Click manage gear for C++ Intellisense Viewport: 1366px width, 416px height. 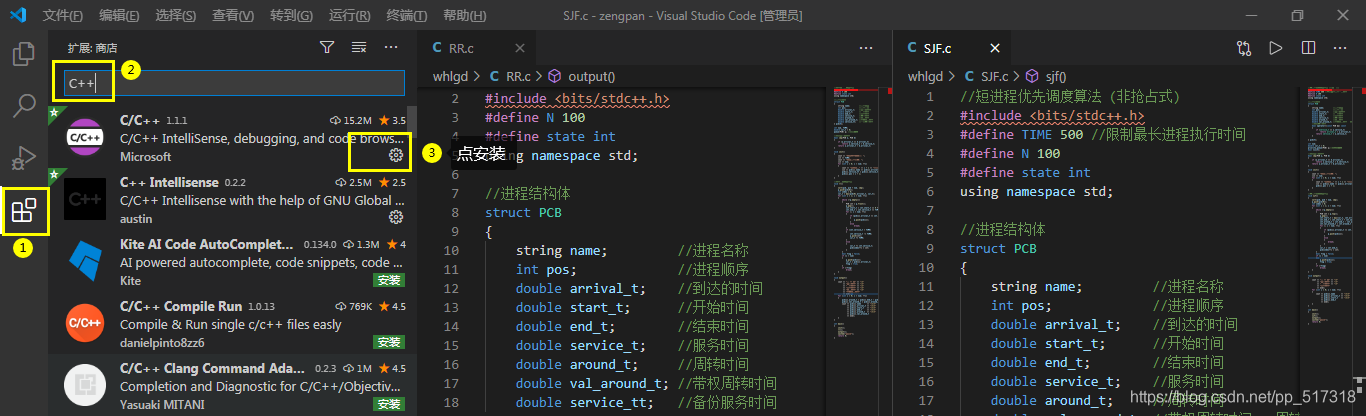396,217
